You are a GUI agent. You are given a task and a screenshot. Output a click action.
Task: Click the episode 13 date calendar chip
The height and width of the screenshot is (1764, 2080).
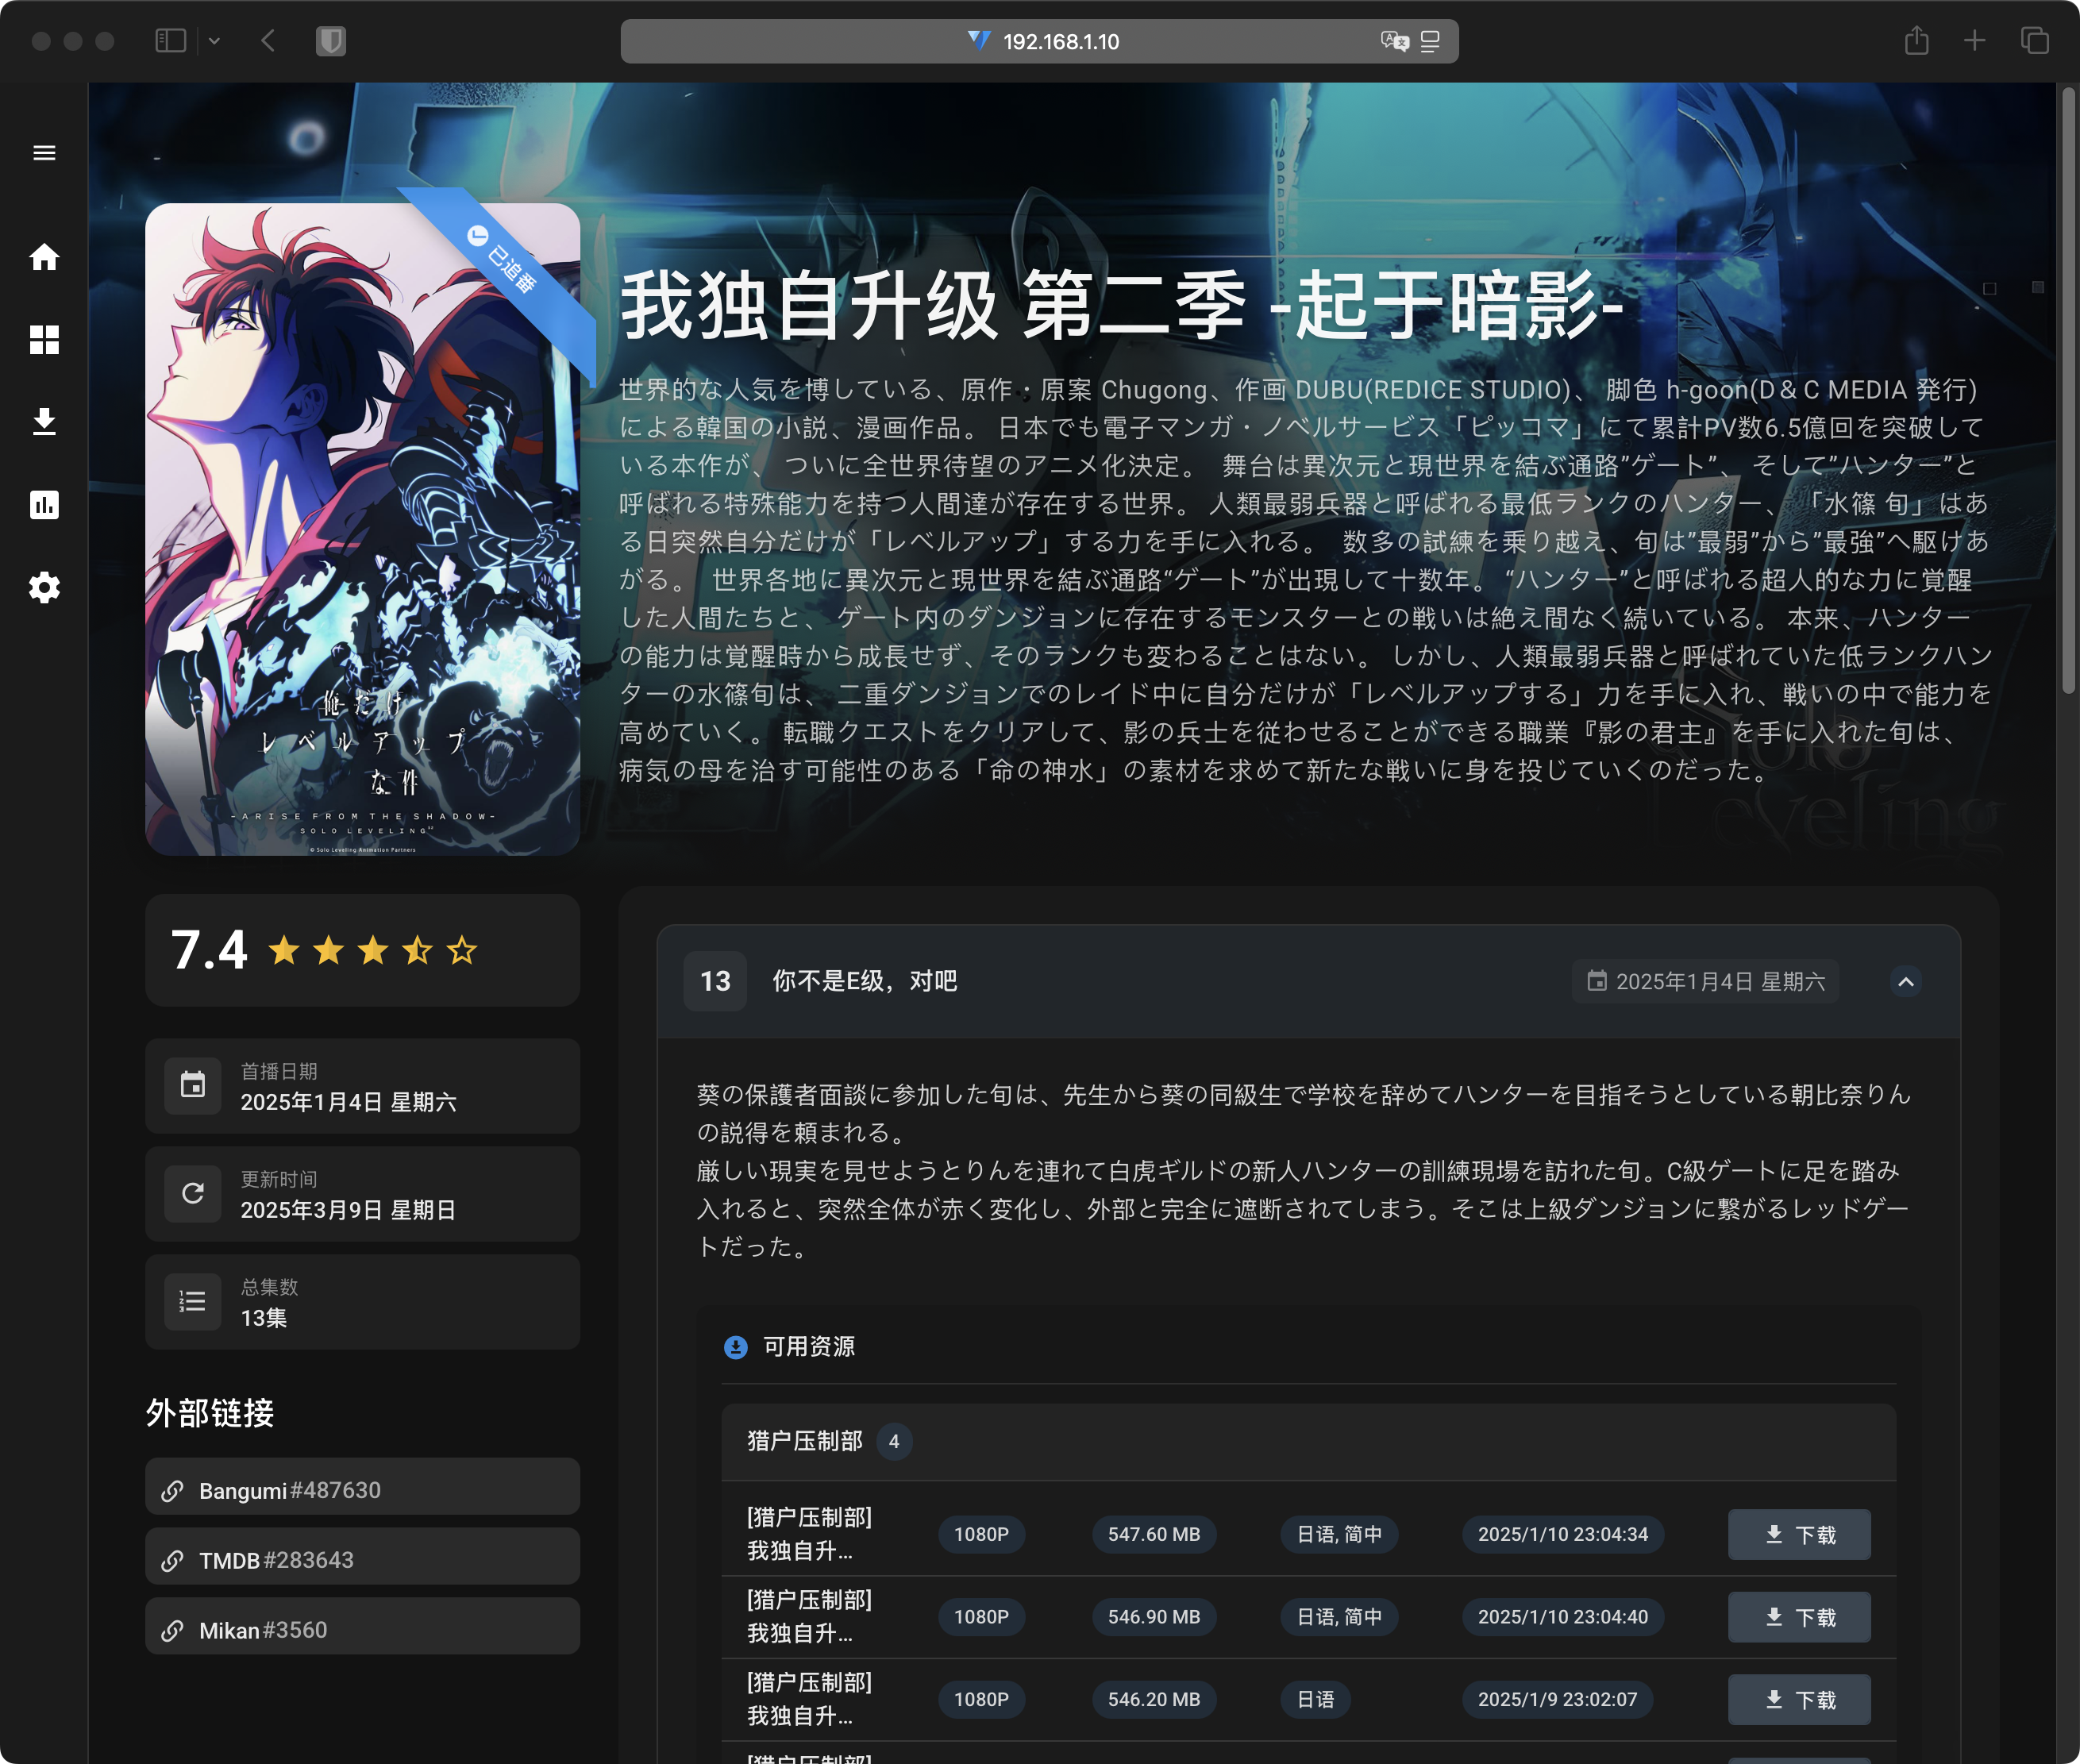tap(1706, 982)
